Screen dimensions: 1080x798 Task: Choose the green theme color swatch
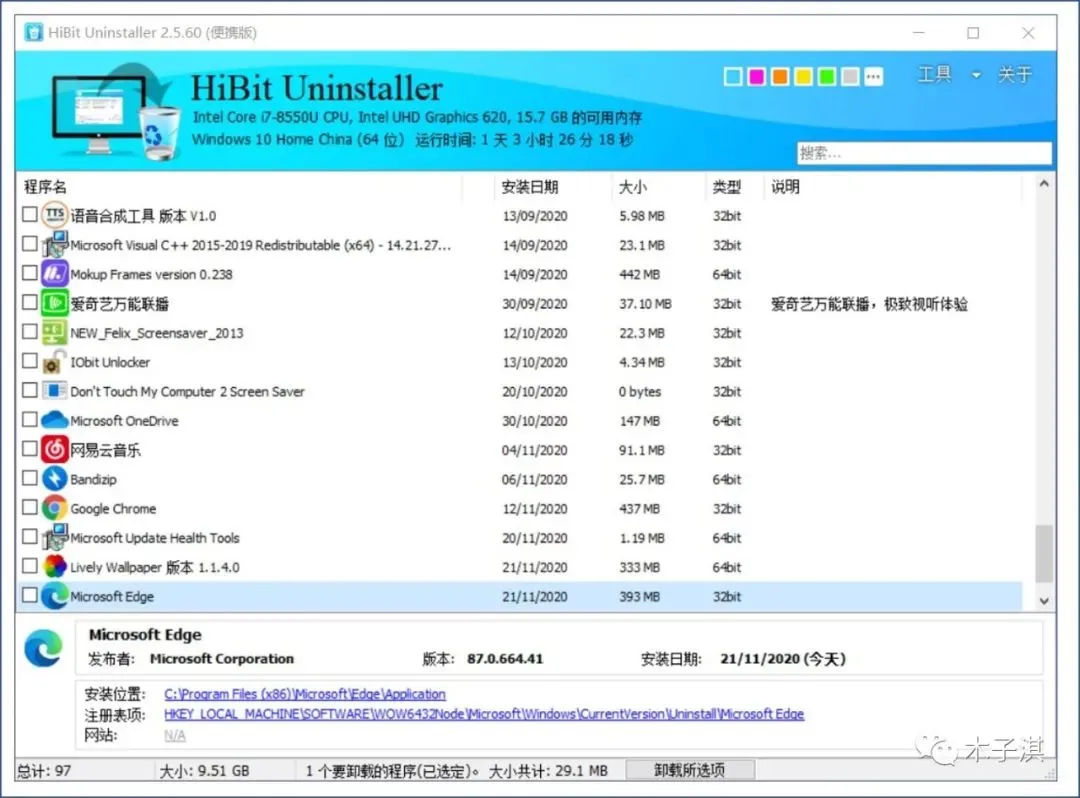click(x=827, y=76)
